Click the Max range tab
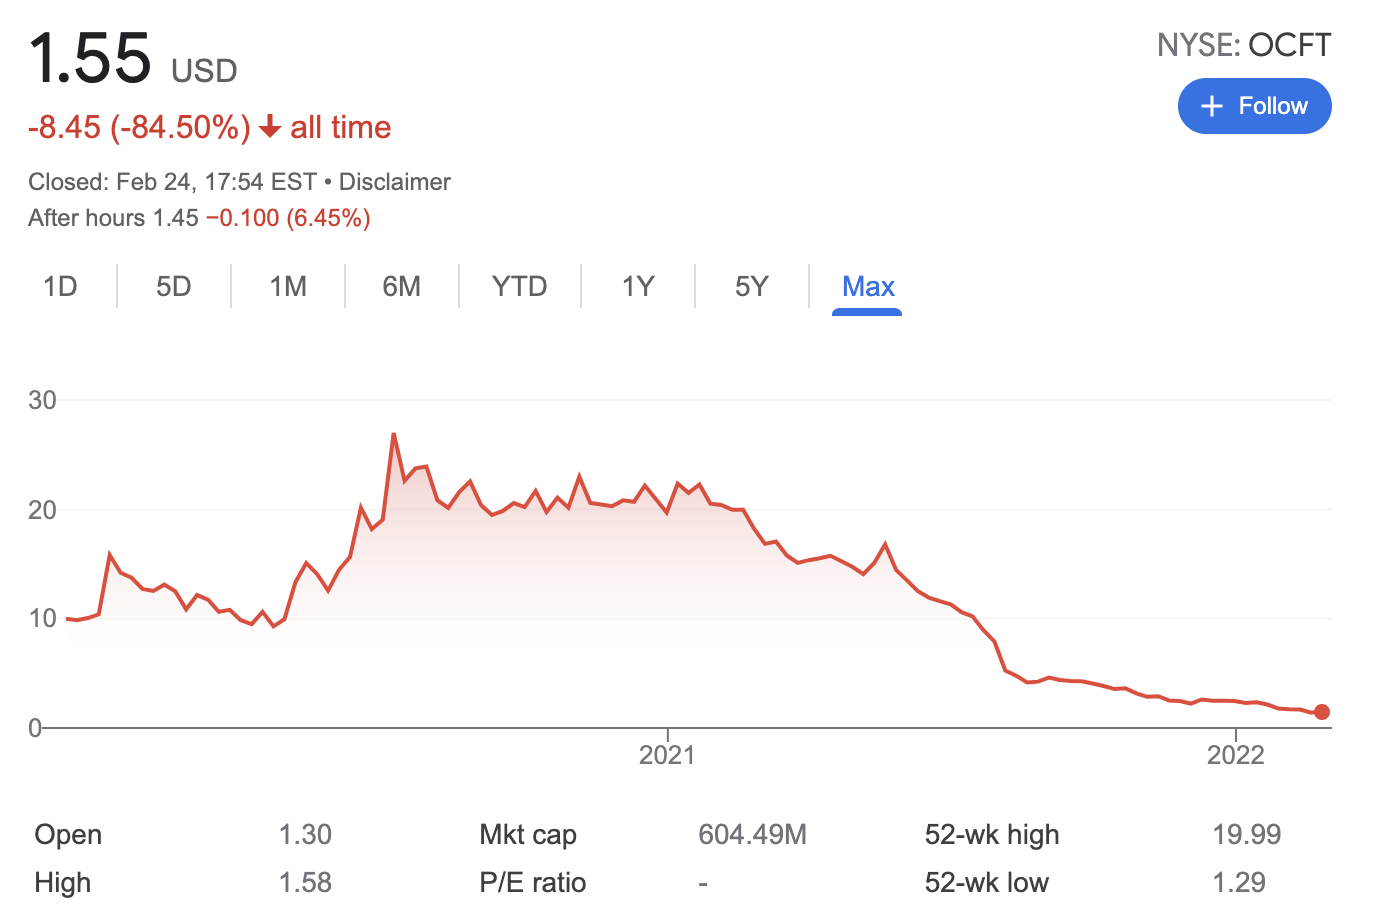Screen dimensions: 1390x912 pyautogui.click(x=867, y=287)
